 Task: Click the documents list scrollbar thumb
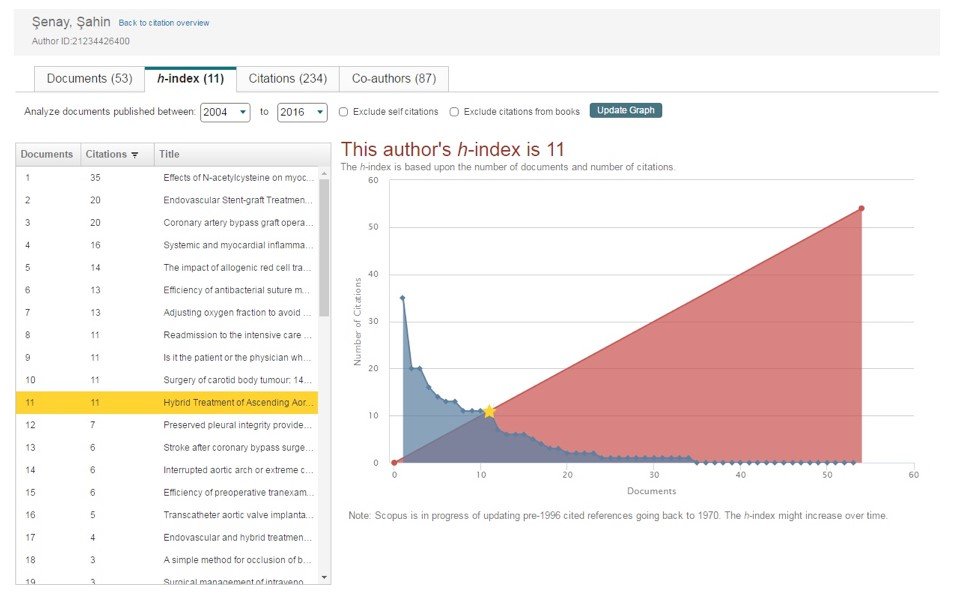coord(324,248)
